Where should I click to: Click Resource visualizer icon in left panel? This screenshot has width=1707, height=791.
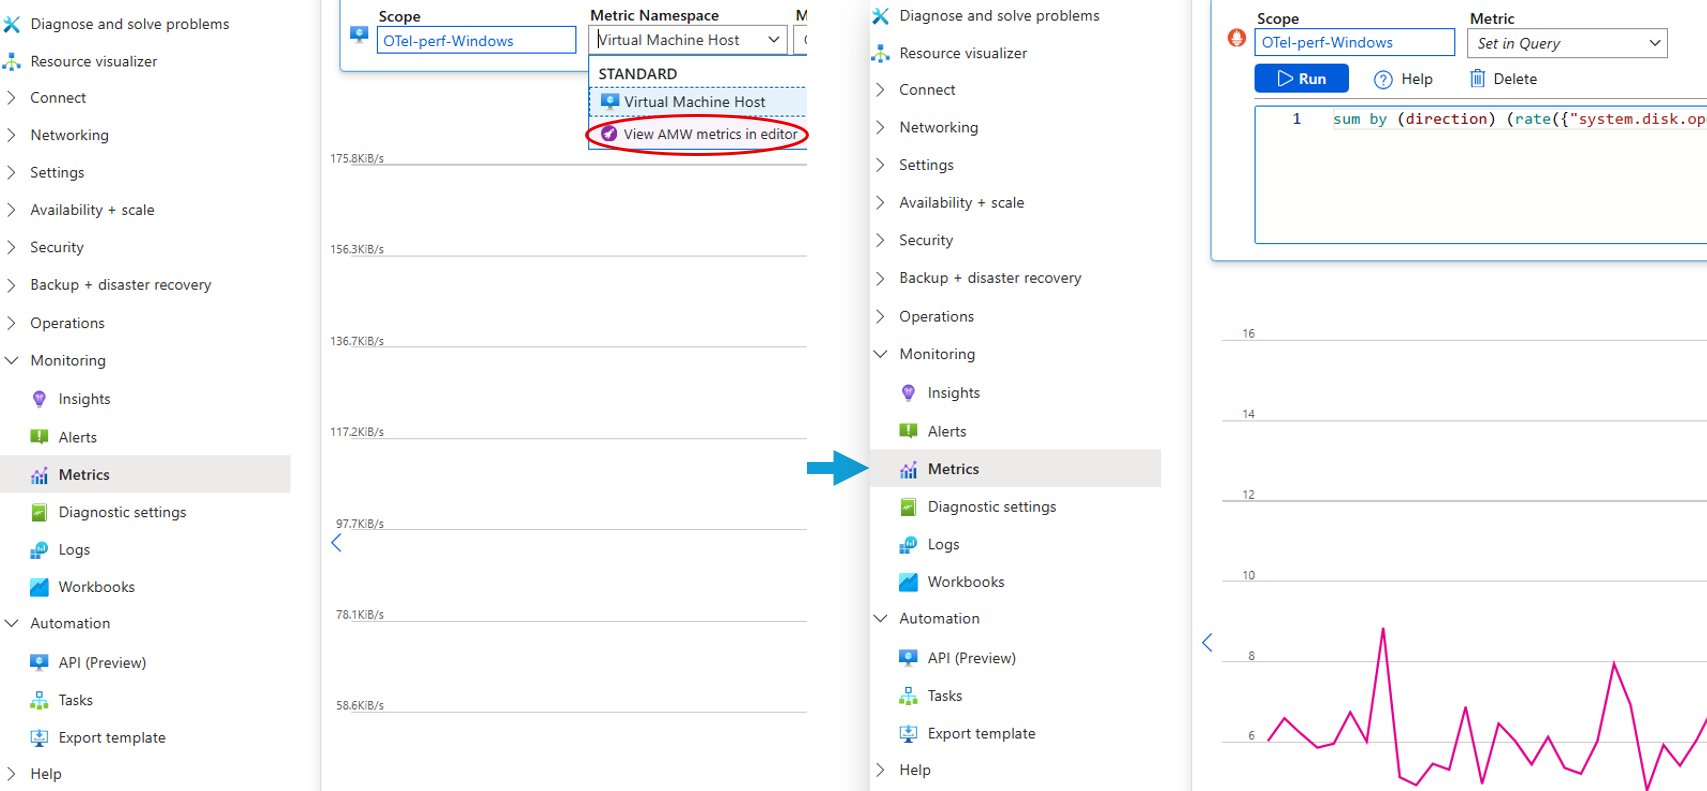click(11, 61)
